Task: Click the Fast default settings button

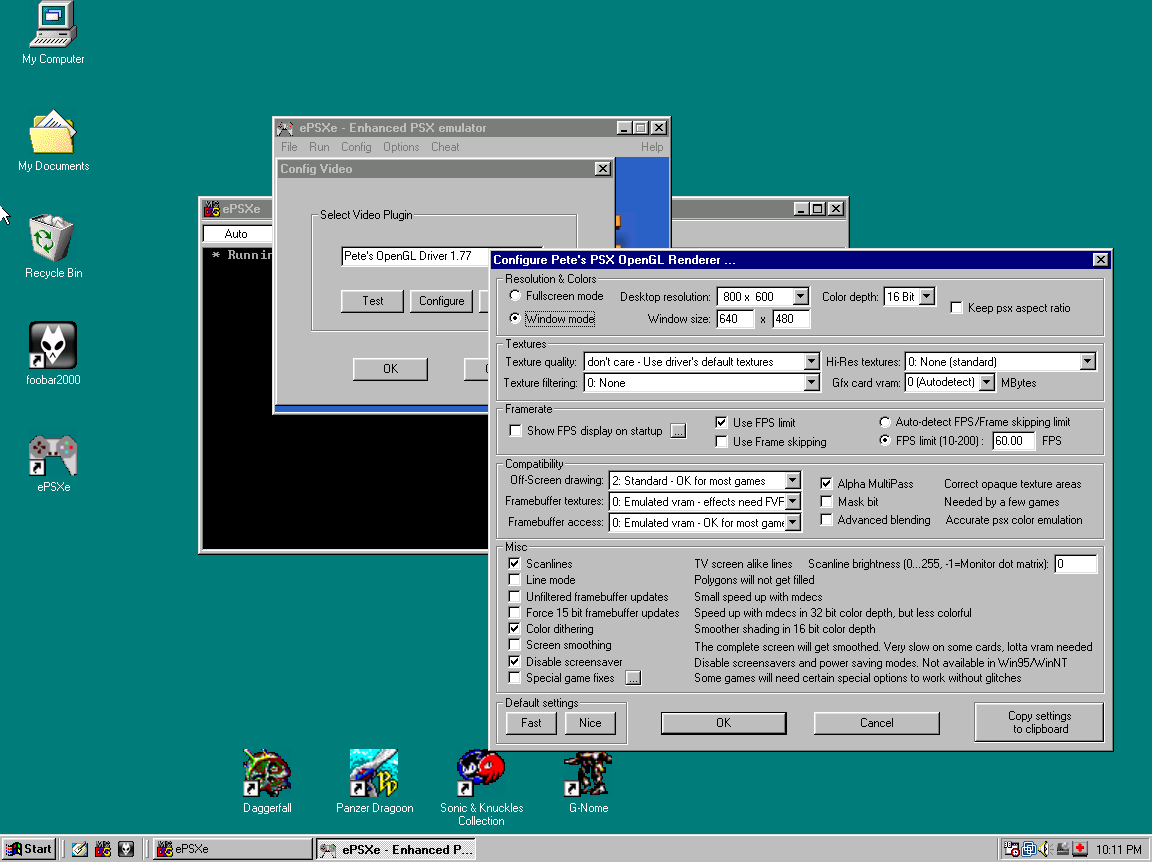Action: 531,722
